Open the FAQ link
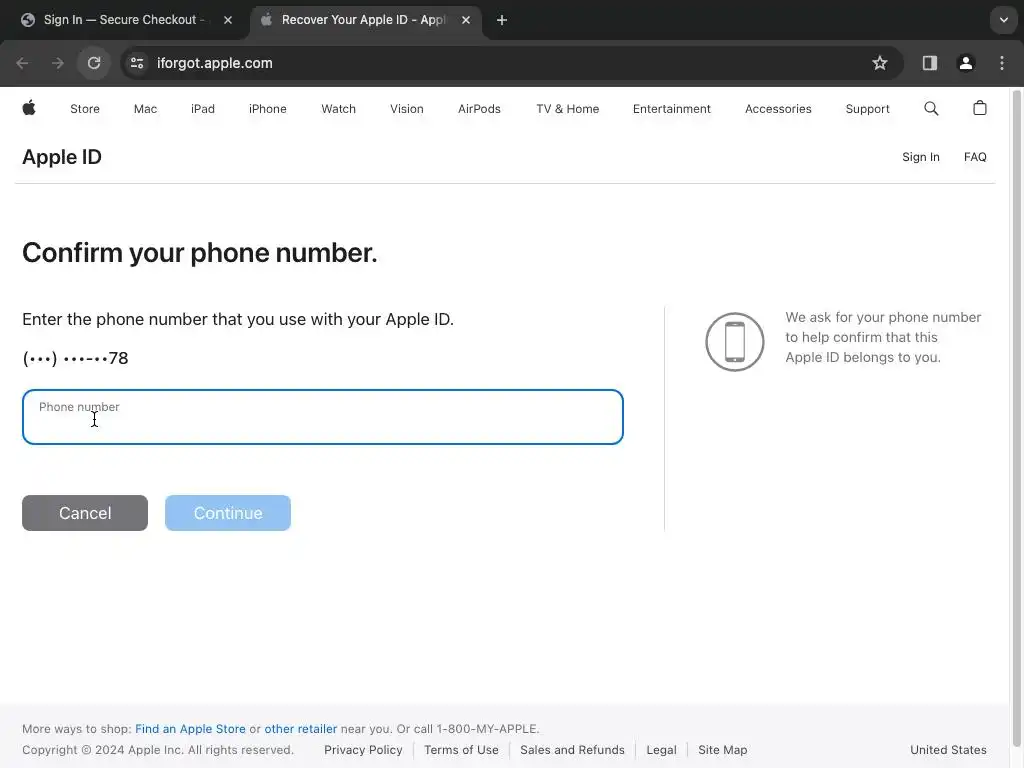1024x768 pixels. (x=975, y=157)
